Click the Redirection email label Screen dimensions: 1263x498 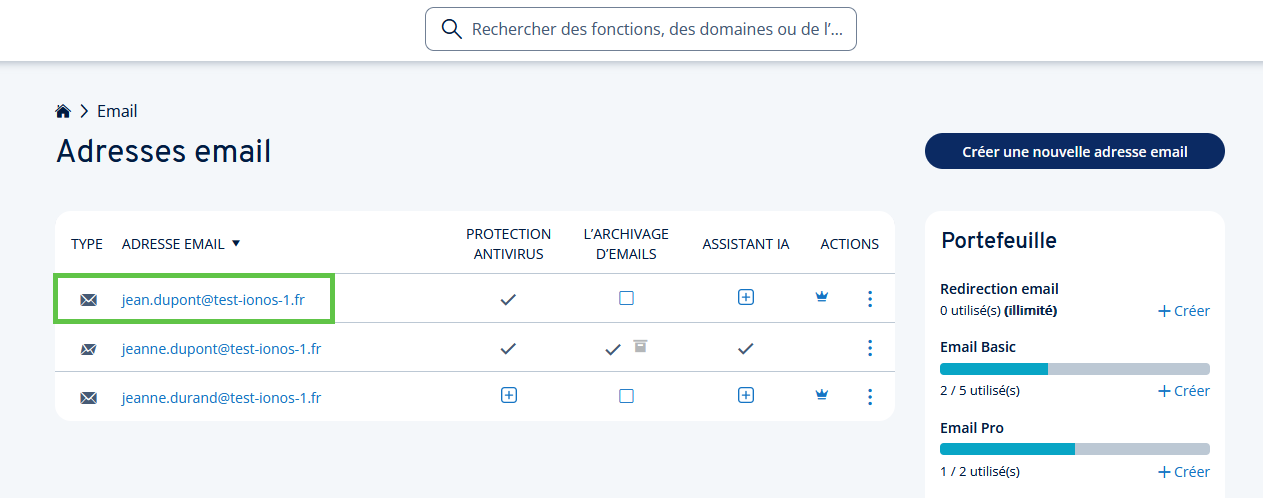click(x=999, y=289)
